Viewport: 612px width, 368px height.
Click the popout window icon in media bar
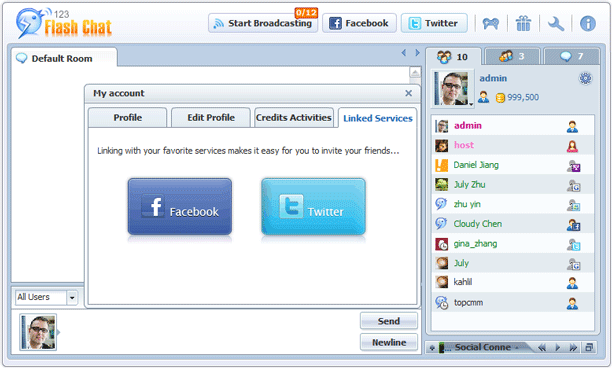[x=589, y=347]
